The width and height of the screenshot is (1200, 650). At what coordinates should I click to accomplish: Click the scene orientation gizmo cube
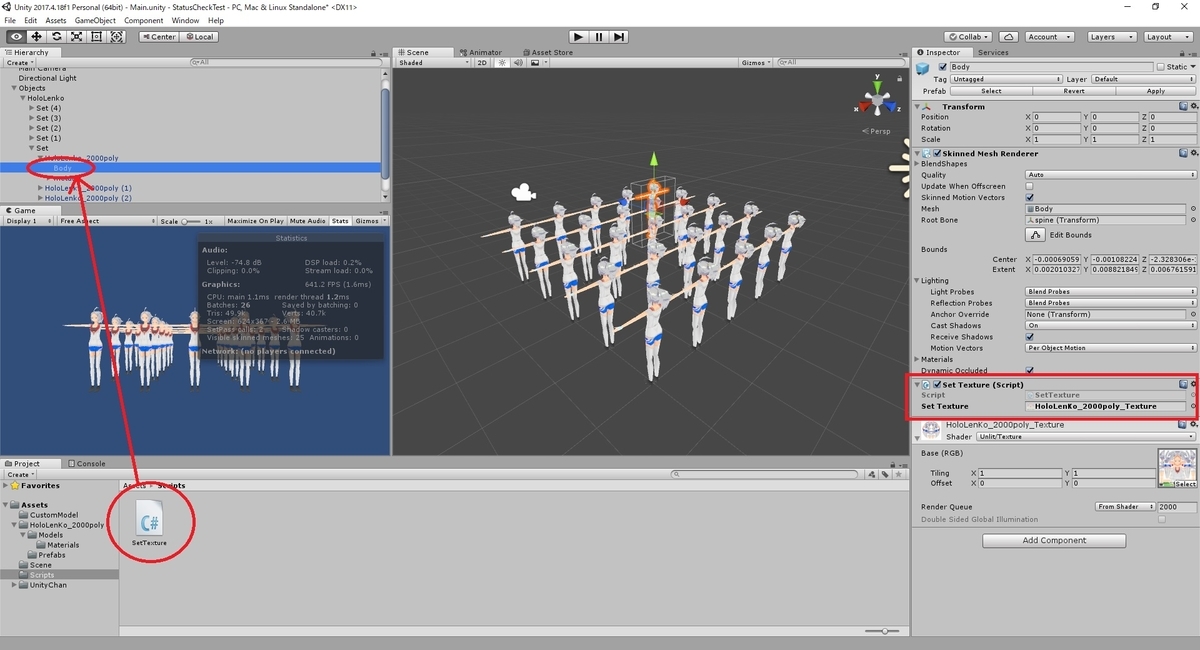(877, 101)
